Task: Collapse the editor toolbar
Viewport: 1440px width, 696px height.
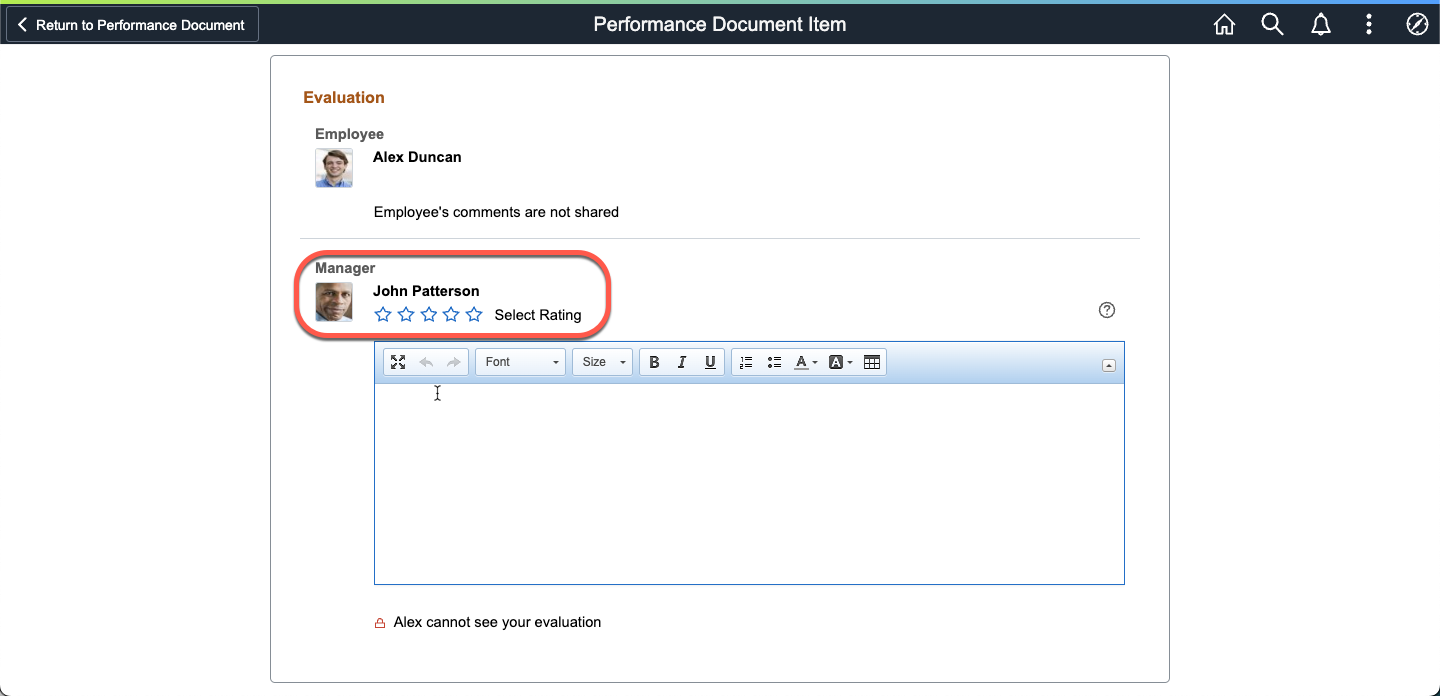Action: pyautogui.click(x=1109, y=365)
